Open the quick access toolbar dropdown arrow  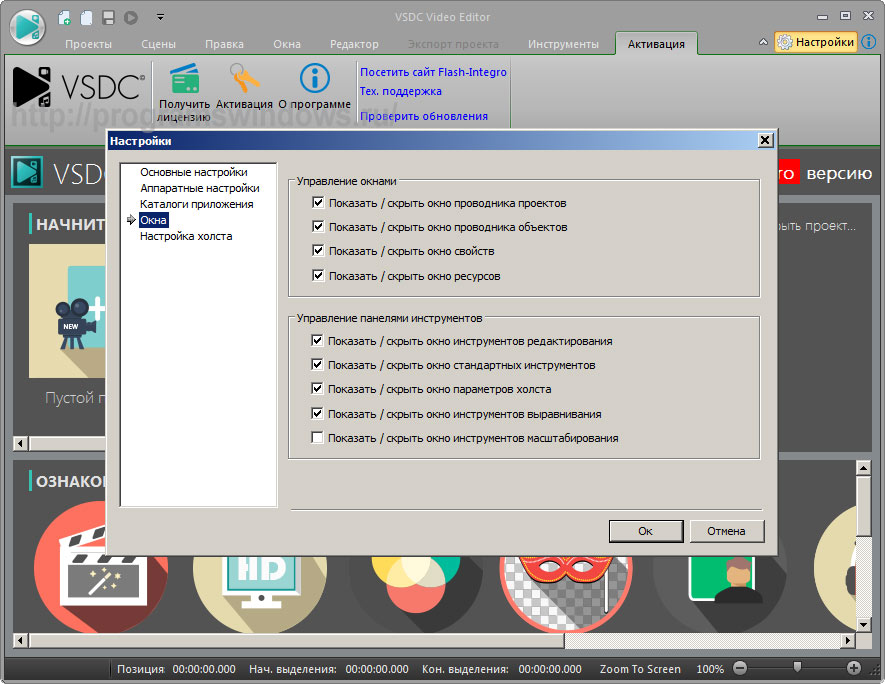(160, 17)
